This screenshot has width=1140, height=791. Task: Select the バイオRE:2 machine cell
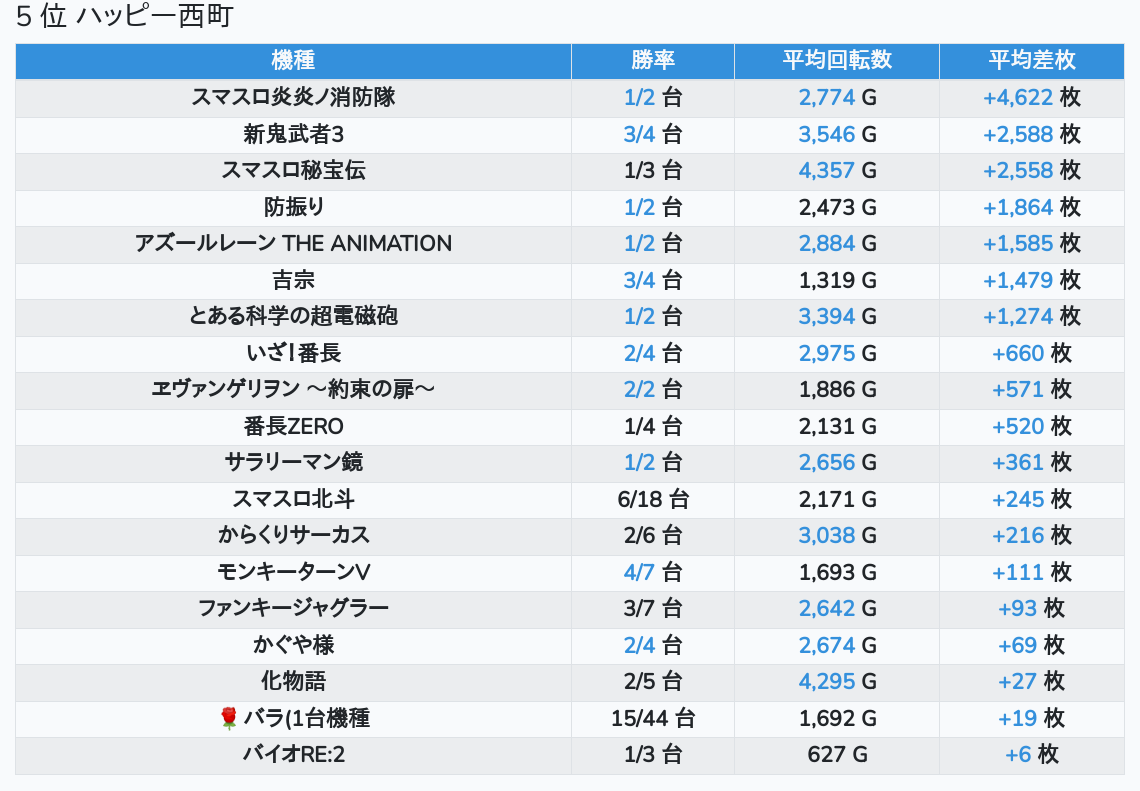(293, 754)
